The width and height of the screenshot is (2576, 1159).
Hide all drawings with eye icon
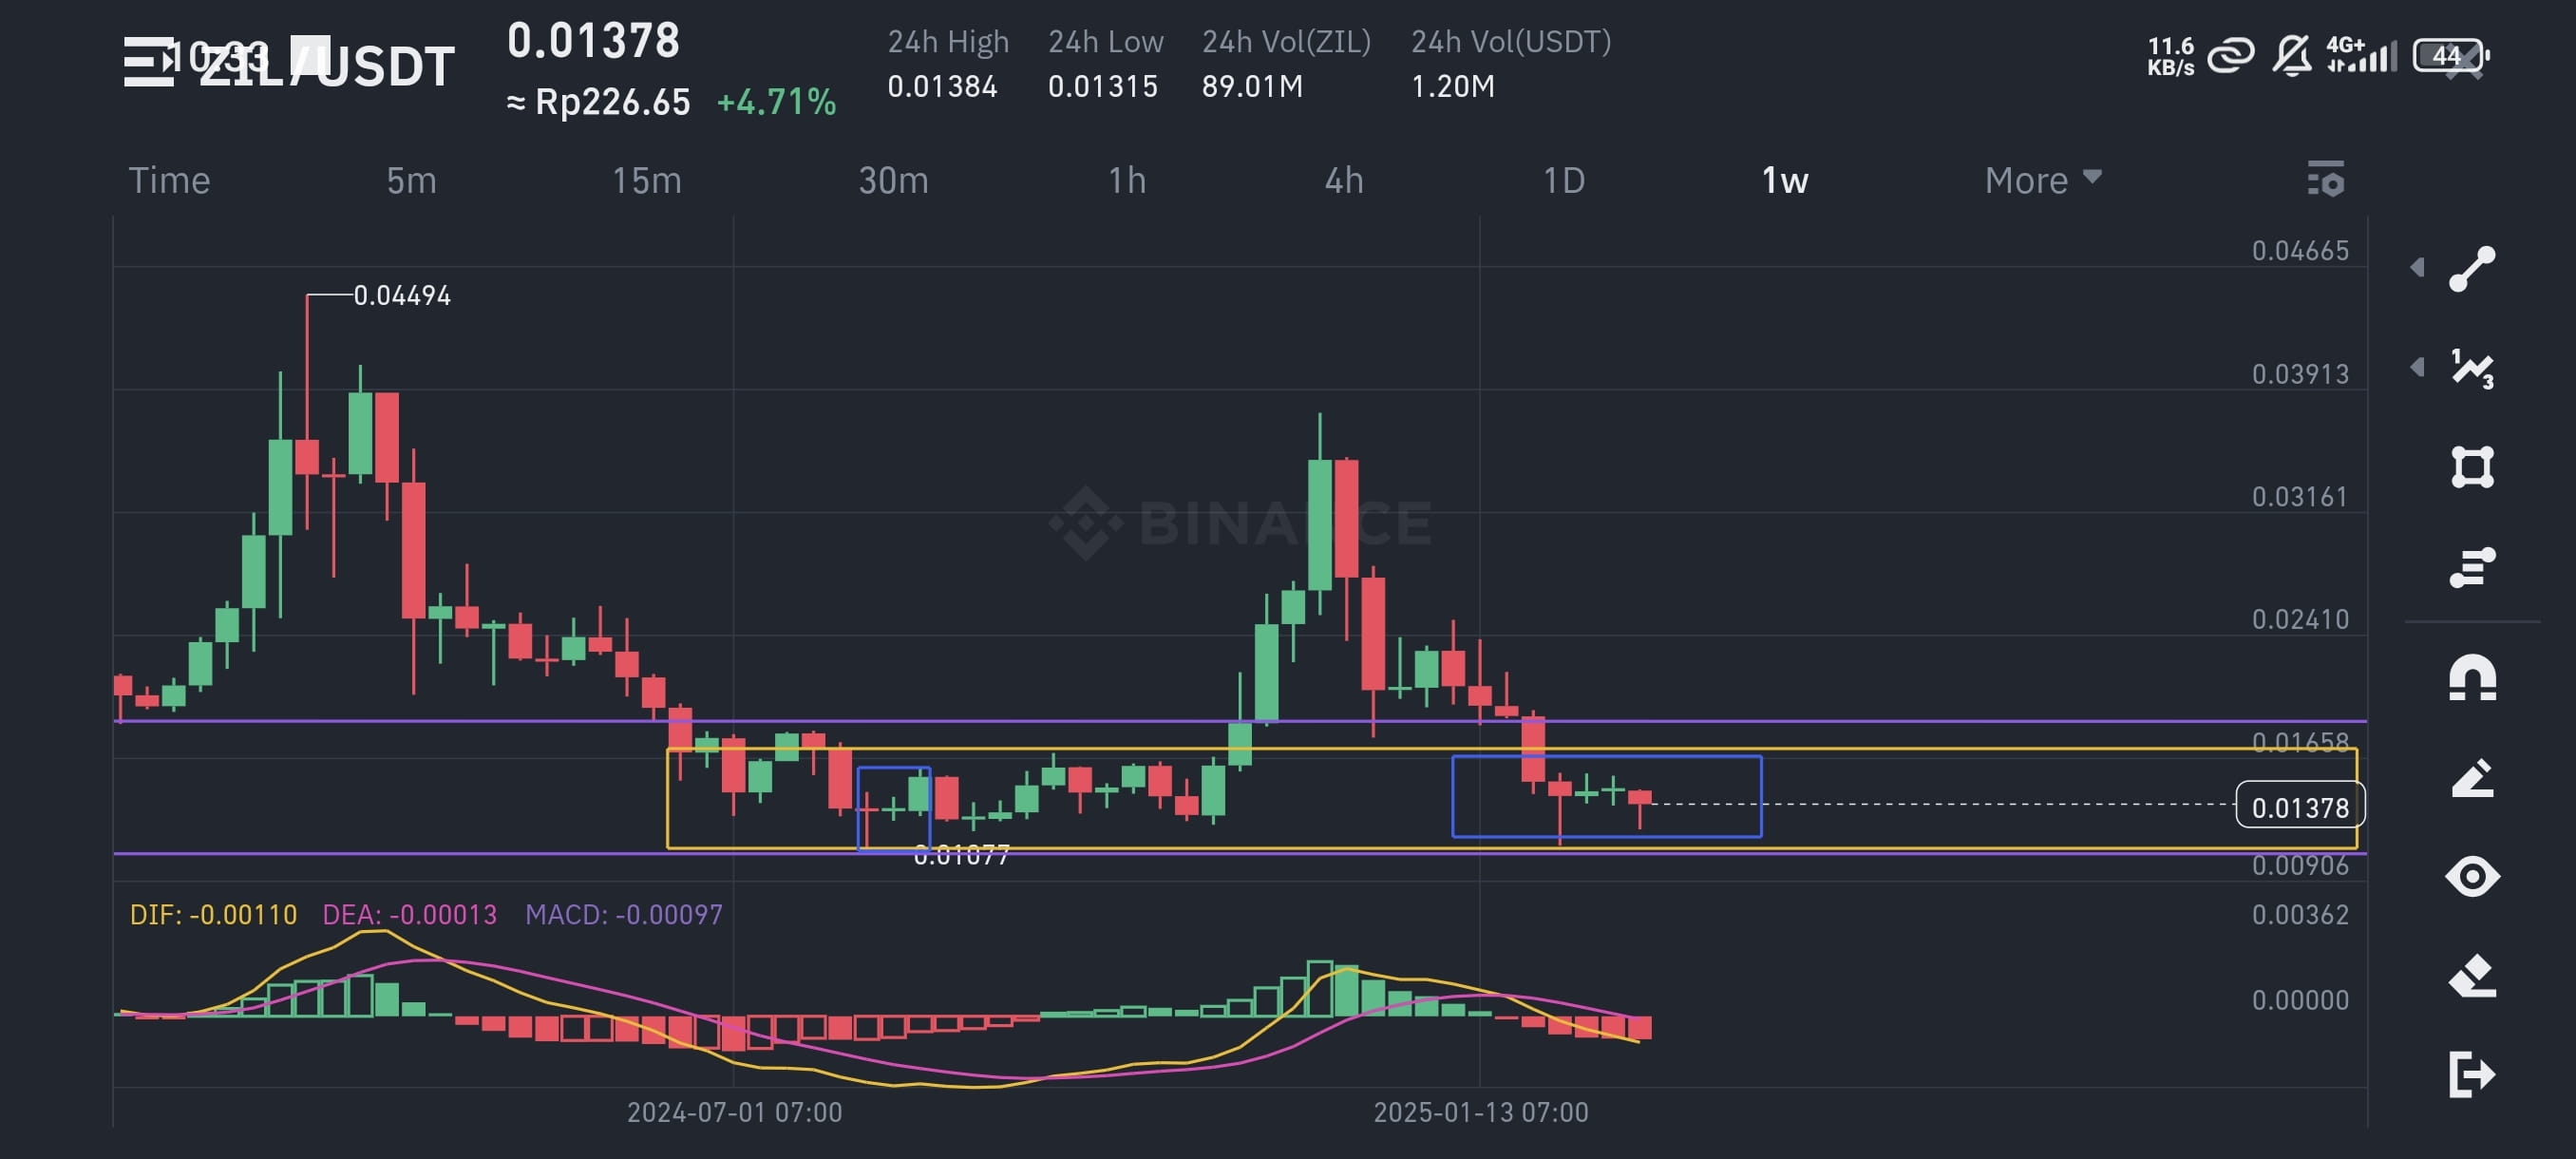point(2472,877)
